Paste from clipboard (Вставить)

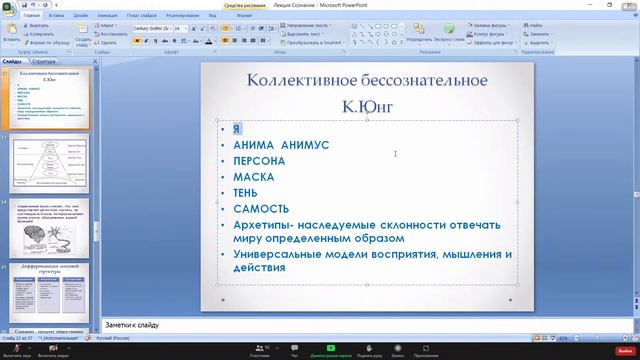[11, 33]
